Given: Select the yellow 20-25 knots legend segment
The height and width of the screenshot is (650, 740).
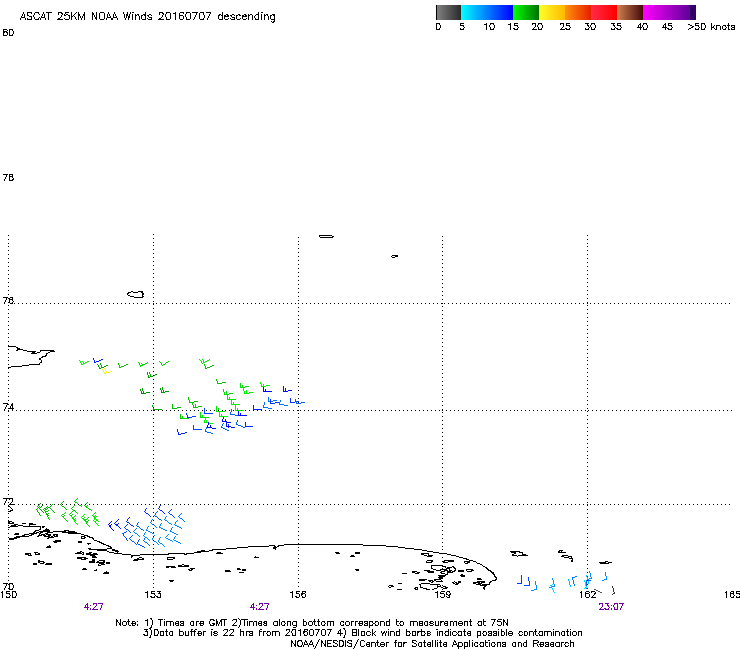Looking at the screenshot, I should (552, 12).
